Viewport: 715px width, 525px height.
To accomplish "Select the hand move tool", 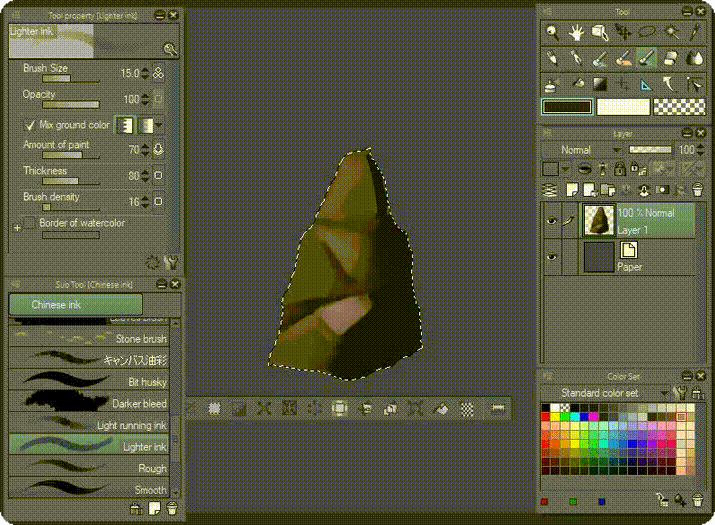I will click(x=577, y=33).
